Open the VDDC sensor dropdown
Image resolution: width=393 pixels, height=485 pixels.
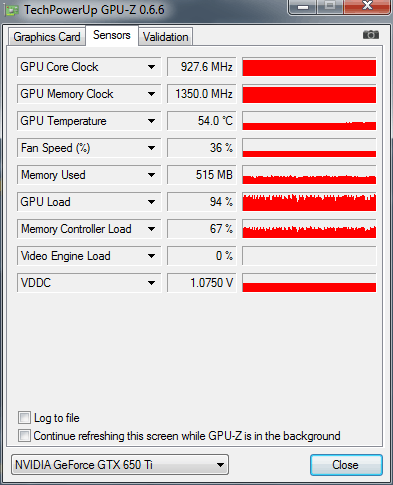pos(152,283)
